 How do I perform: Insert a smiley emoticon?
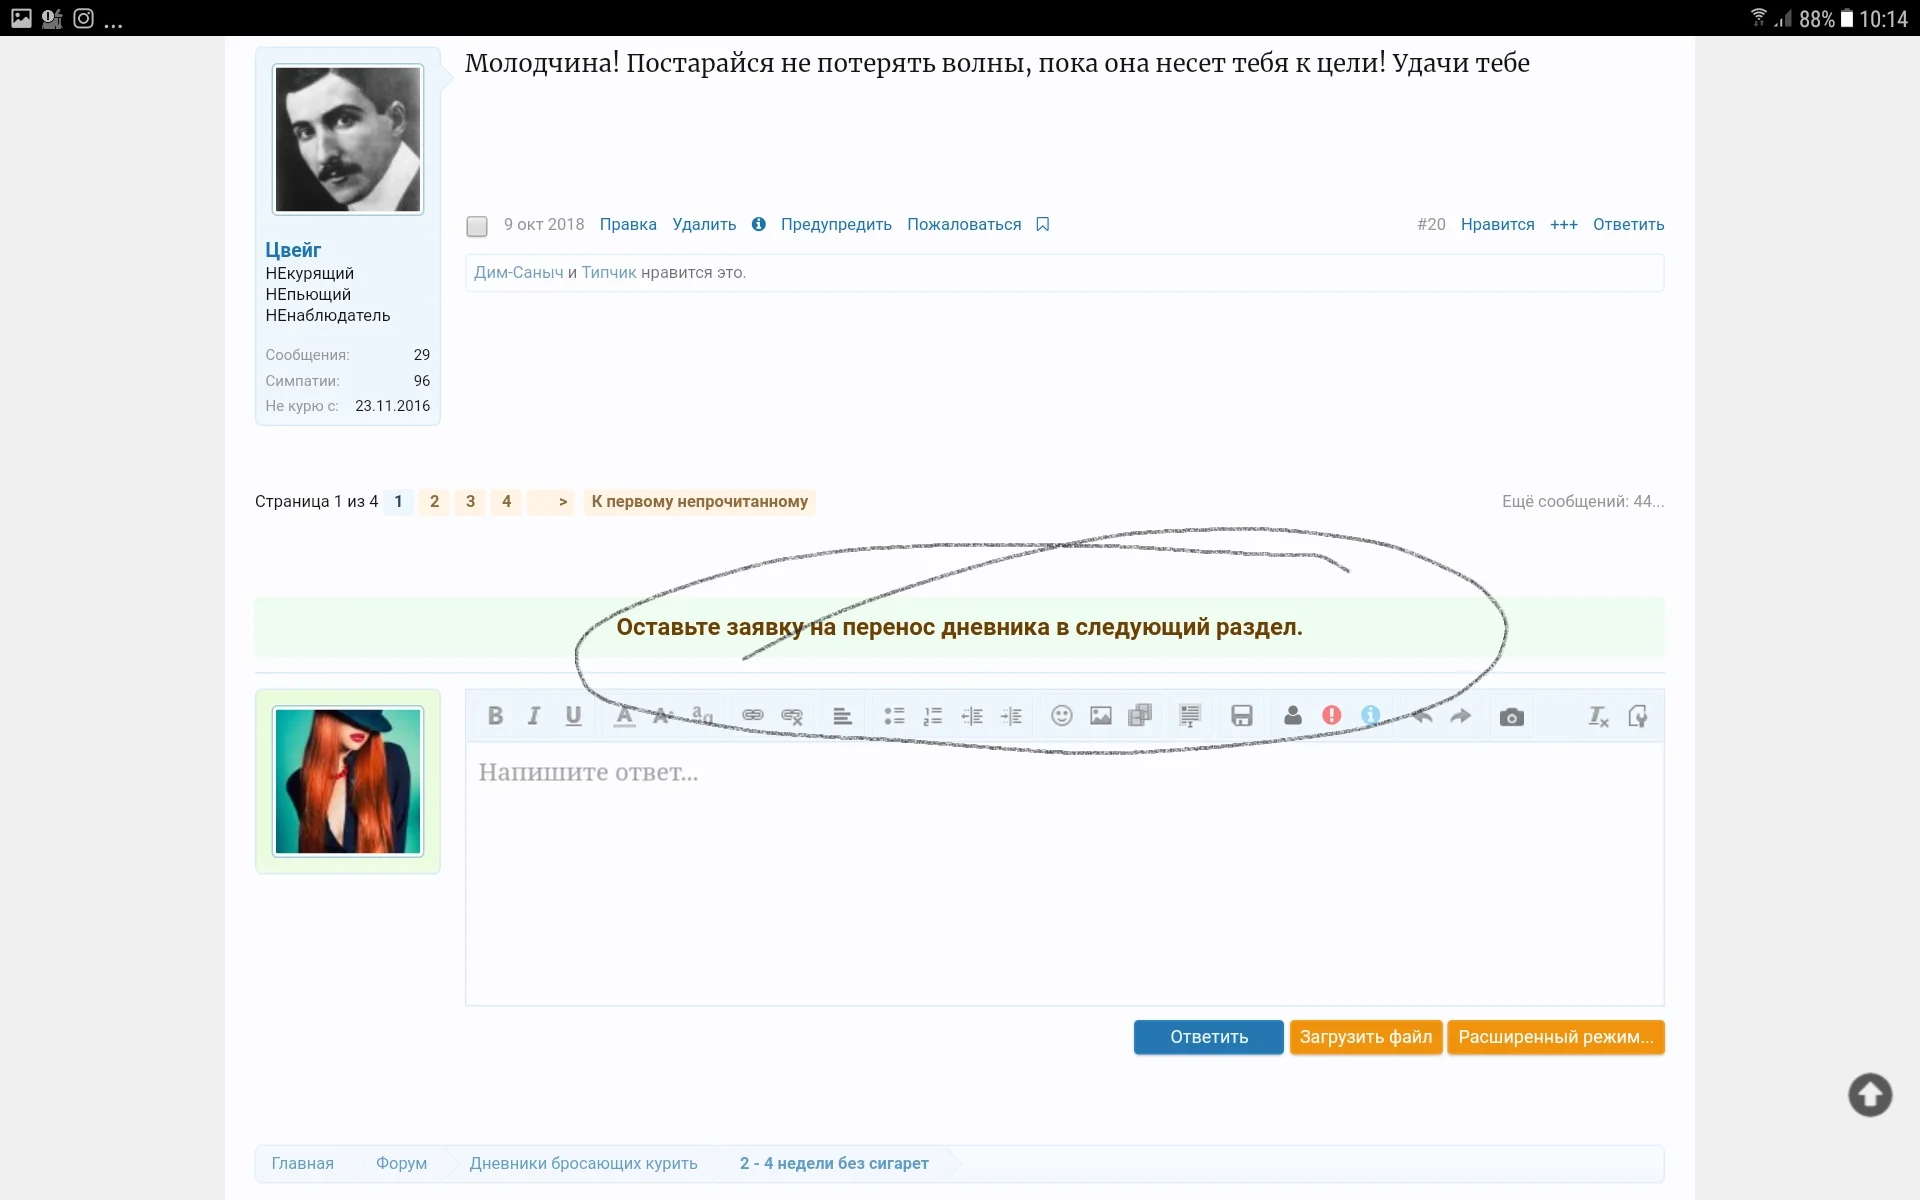click(1061, 716)
